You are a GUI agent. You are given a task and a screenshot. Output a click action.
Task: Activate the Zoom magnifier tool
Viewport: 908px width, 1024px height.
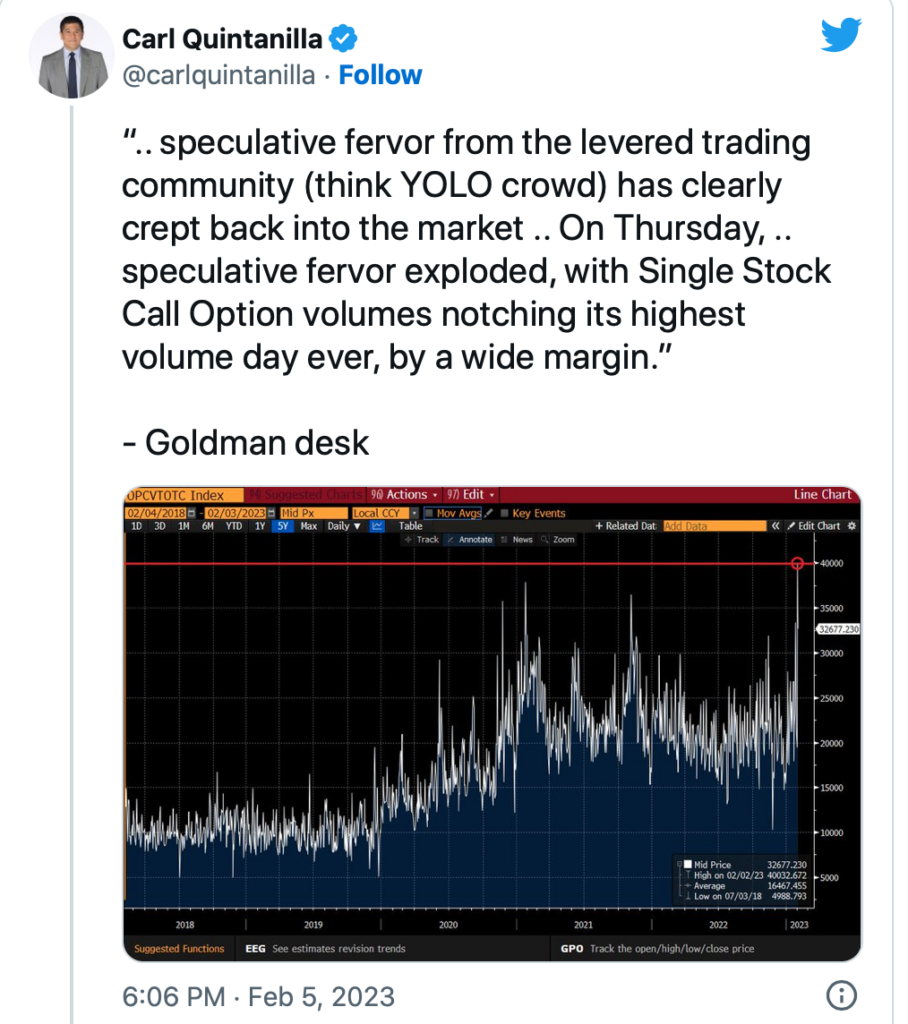558,539
